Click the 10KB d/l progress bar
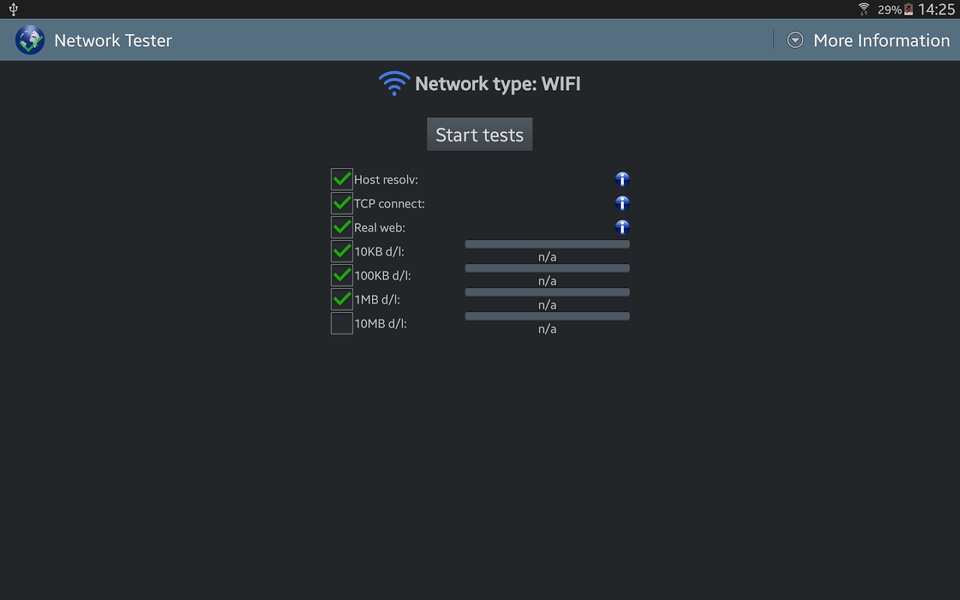The width and height of the screenshot is (960, 600). pos(547,244)
